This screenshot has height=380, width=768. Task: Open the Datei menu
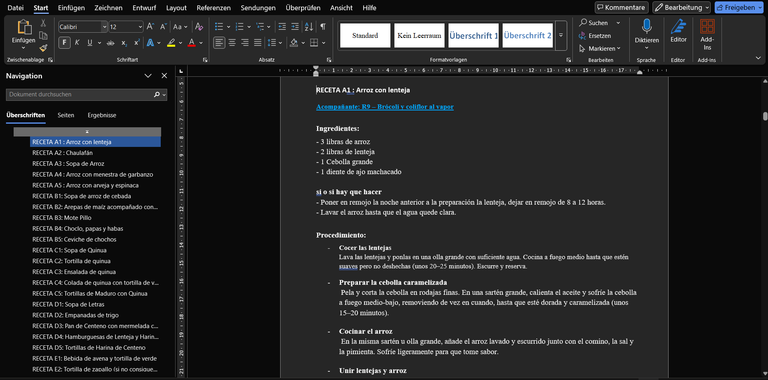16,8
